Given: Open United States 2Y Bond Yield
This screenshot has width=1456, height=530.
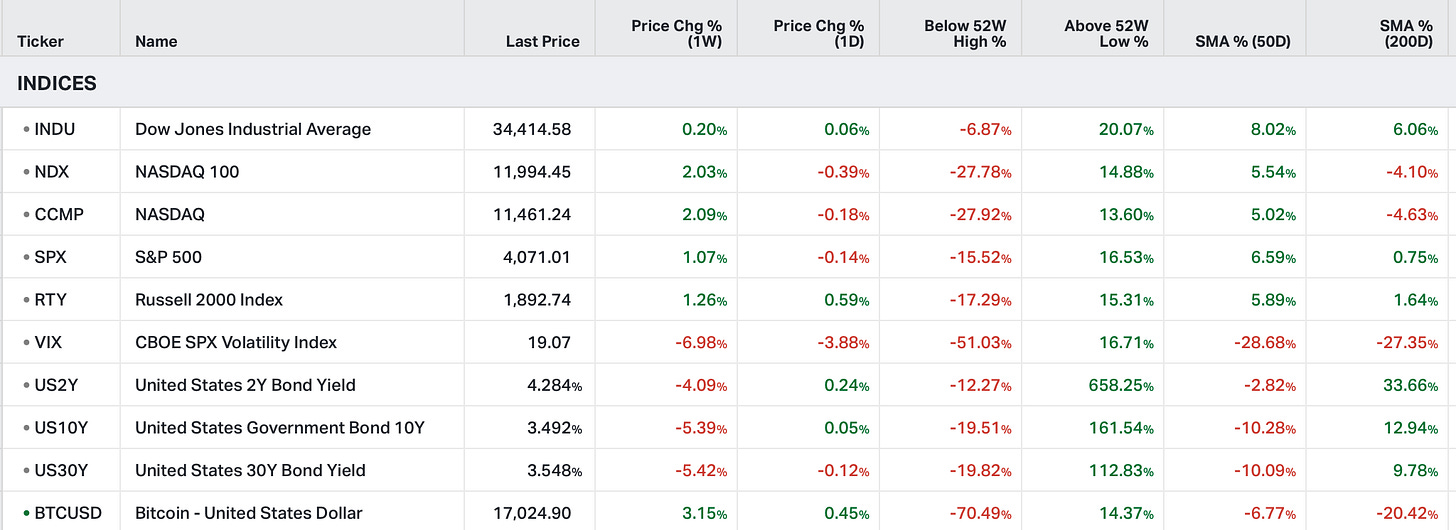Looking at the screenshot, I should 245,385.
